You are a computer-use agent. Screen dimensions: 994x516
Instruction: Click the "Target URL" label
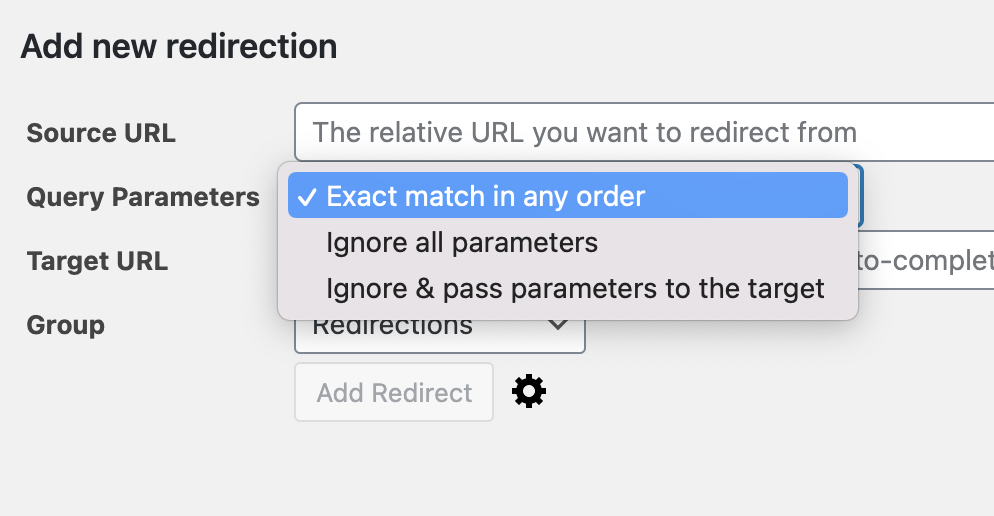[x=97, y=261]
